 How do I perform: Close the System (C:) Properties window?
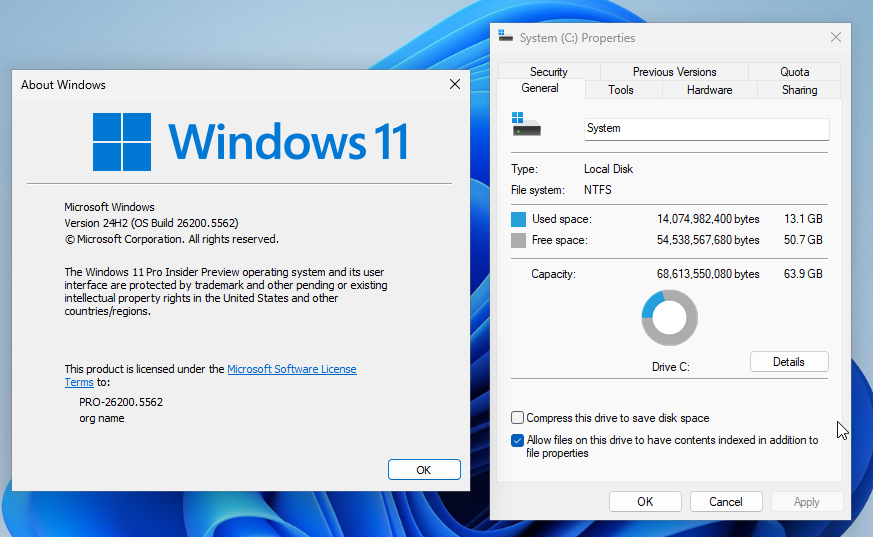pyautogui.click(x=836, y=37)
